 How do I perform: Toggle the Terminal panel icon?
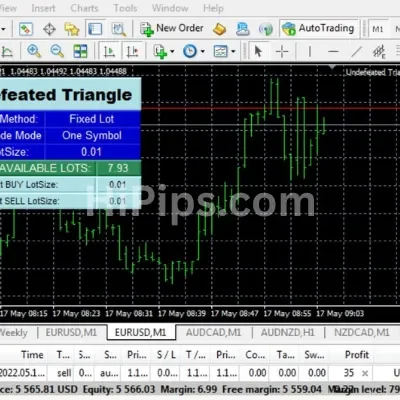[95, 29]
